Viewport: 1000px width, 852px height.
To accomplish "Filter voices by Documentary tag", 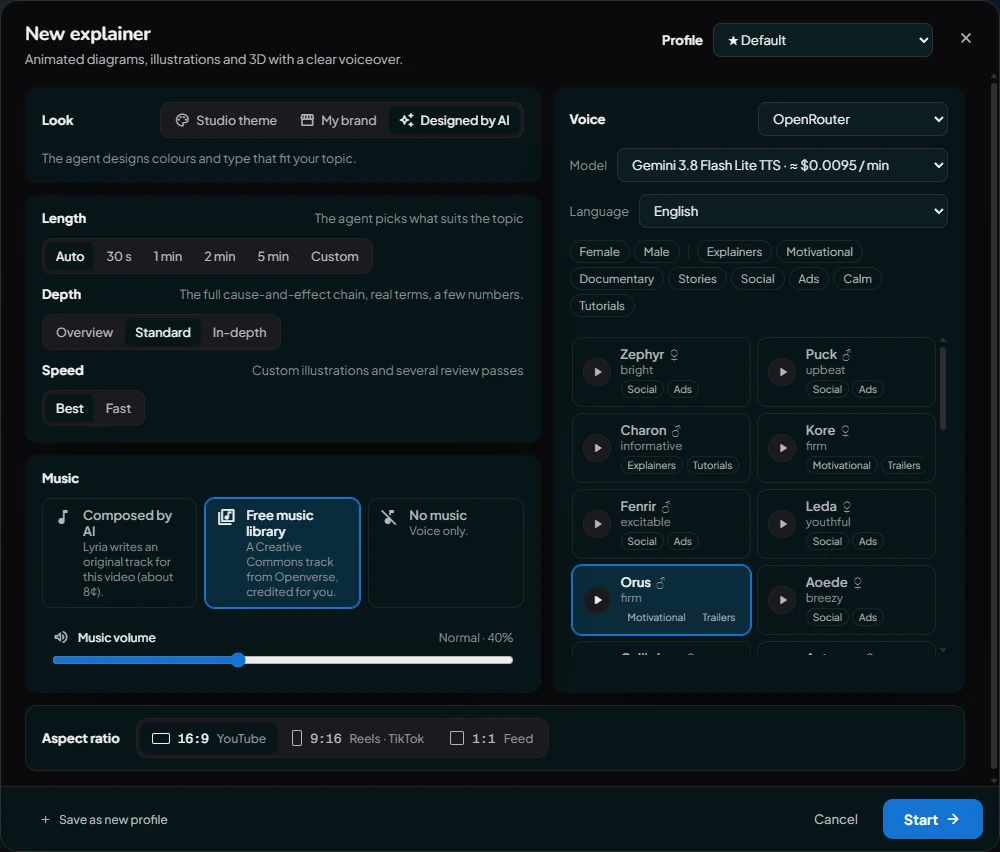I will tap(616, 279).
